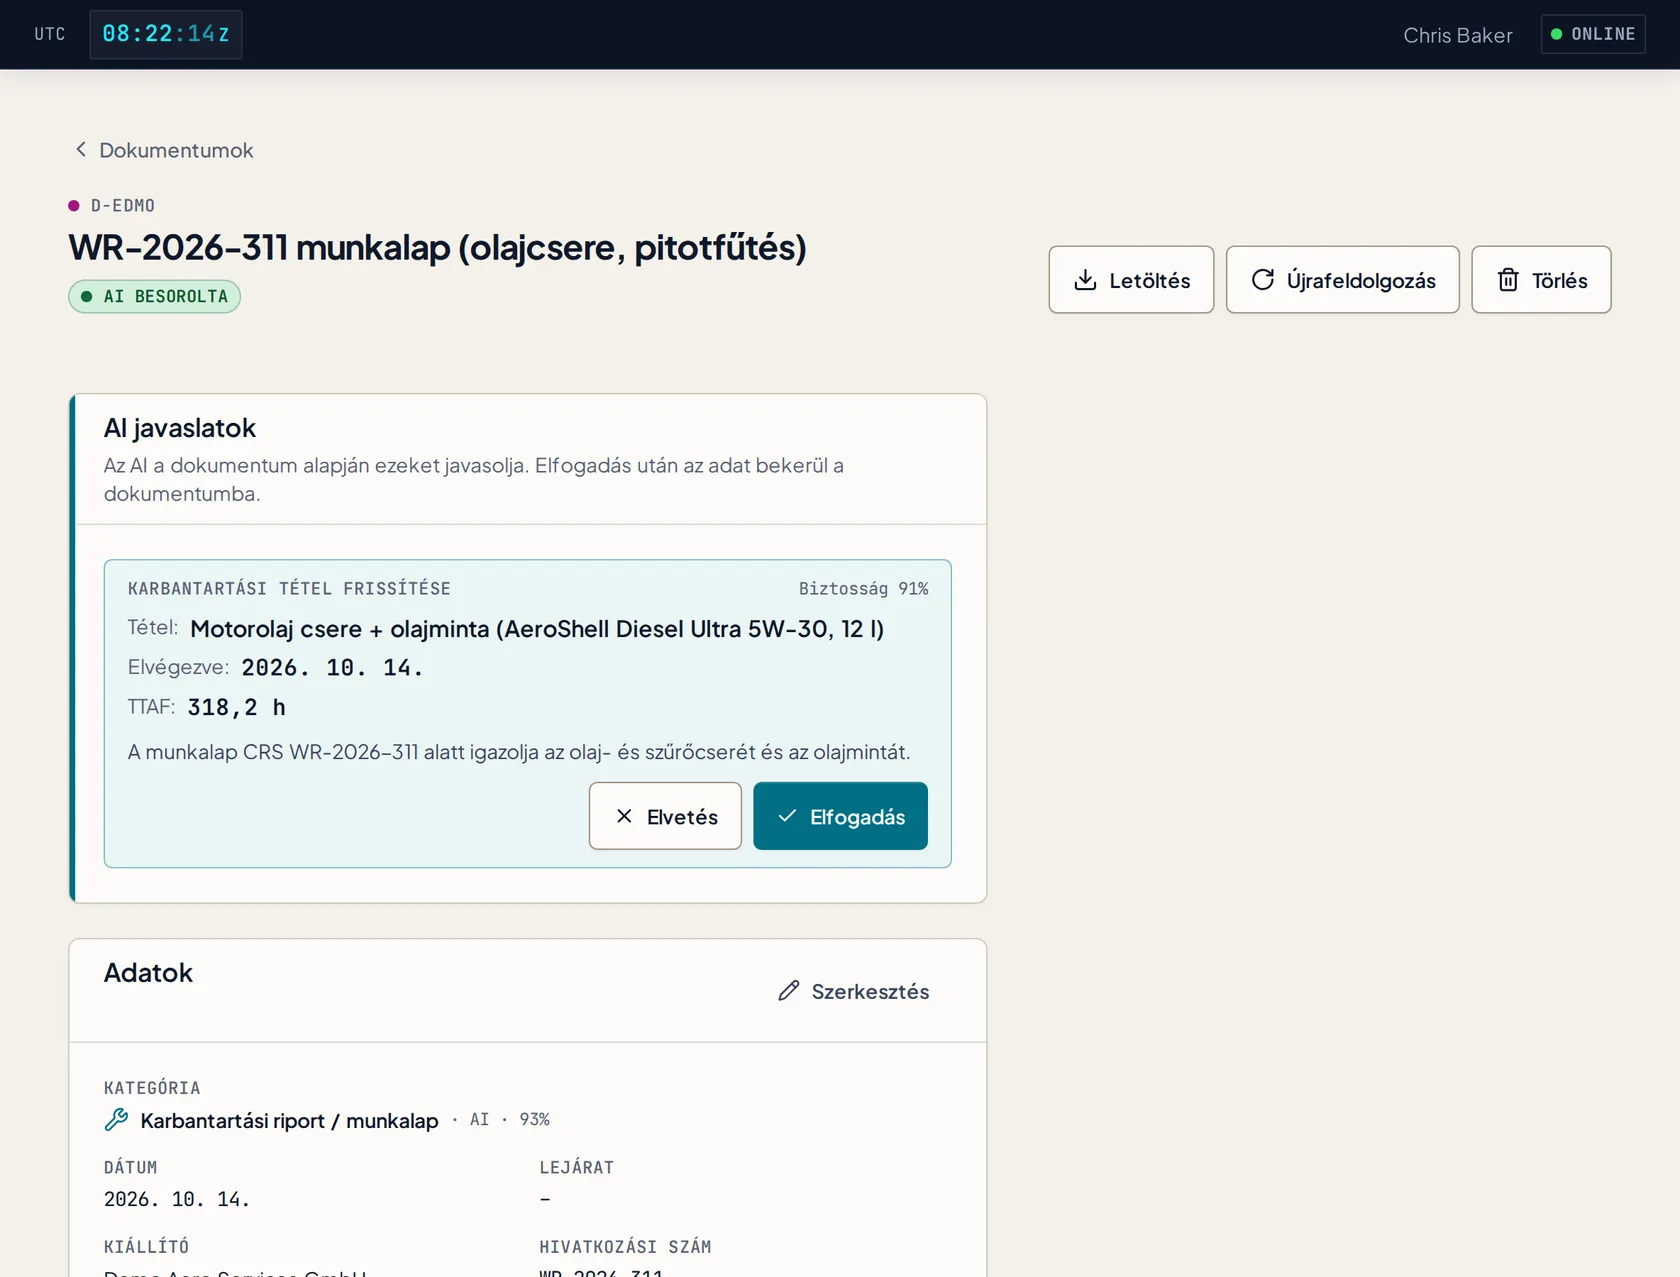Accept AI suggestion with Elfogadás
1680x1277 pixels.
(x=840, y=816)
